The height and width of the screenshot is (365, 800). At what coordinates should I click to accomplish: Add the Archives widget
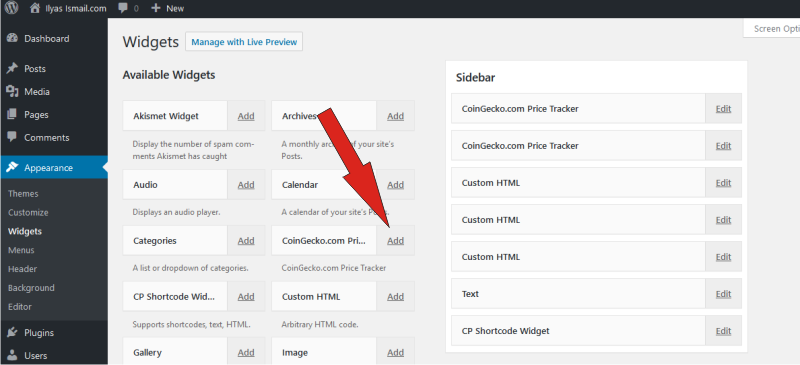point(395,116)
